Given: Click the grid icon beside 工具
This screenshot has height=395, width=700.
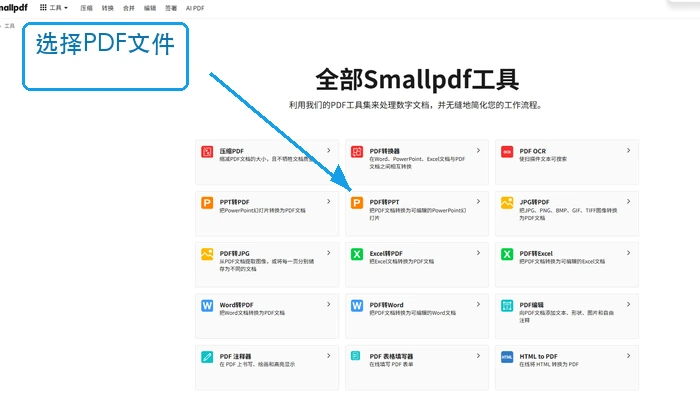Looking at the screenshot, I should click(x=43, y=8).
